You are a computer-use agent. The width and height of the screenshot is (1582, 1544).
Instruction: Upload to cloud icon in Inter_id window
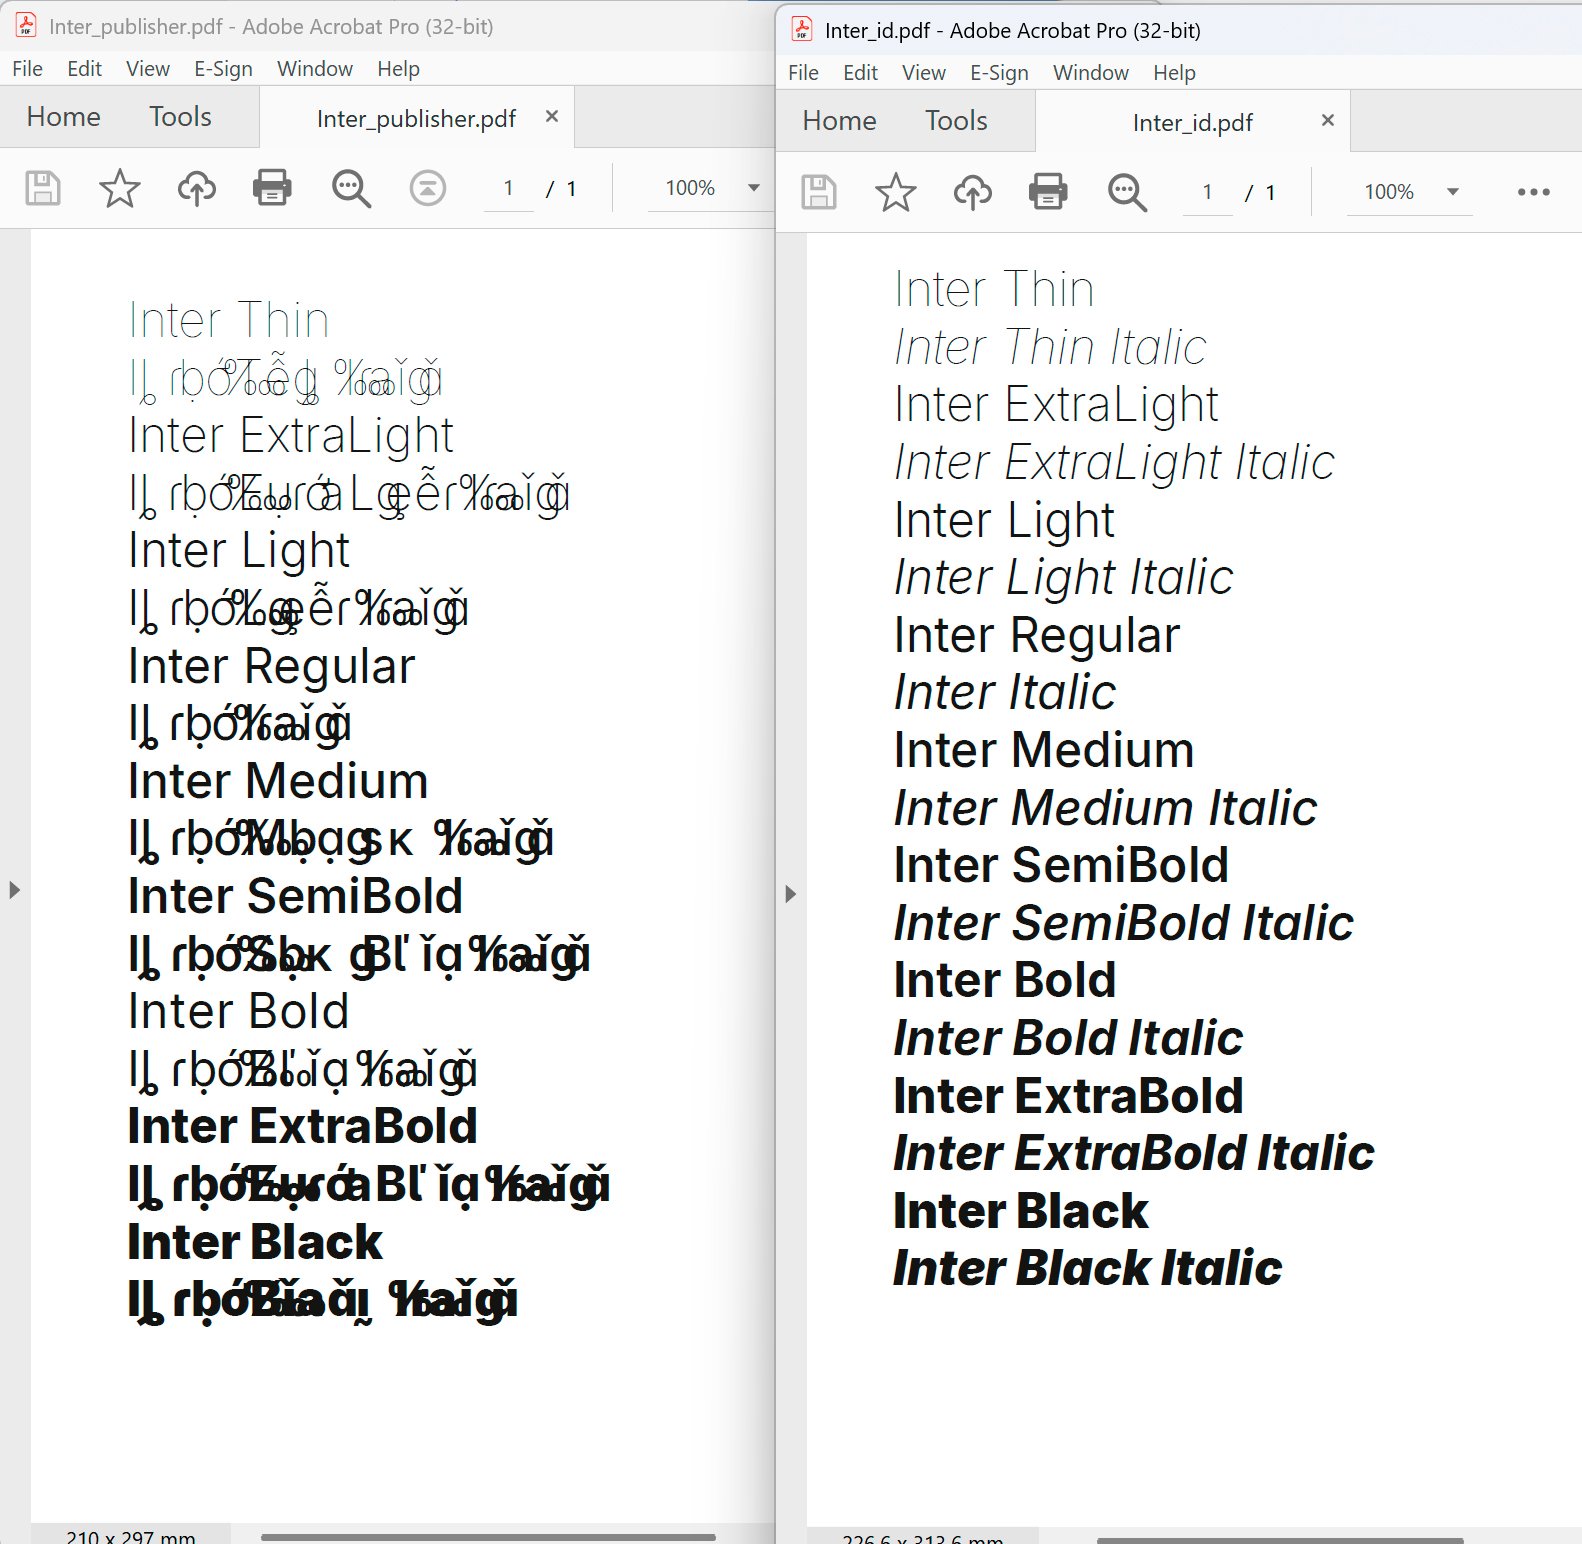[x=973, y=192]
